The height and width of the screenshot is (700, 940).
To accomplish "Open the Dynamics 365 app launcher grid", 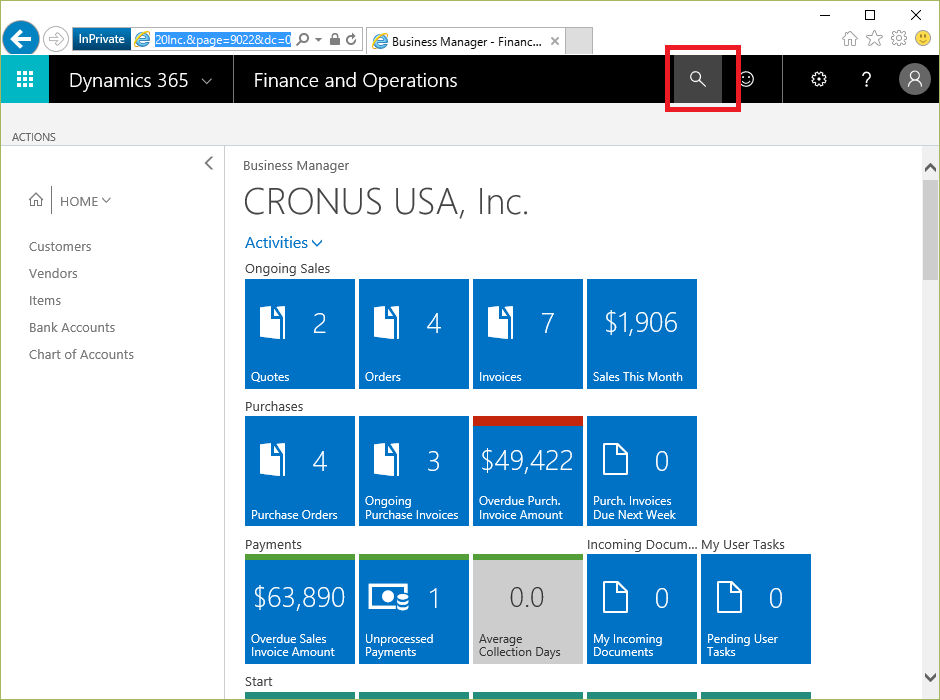I will tap(25, 79).
